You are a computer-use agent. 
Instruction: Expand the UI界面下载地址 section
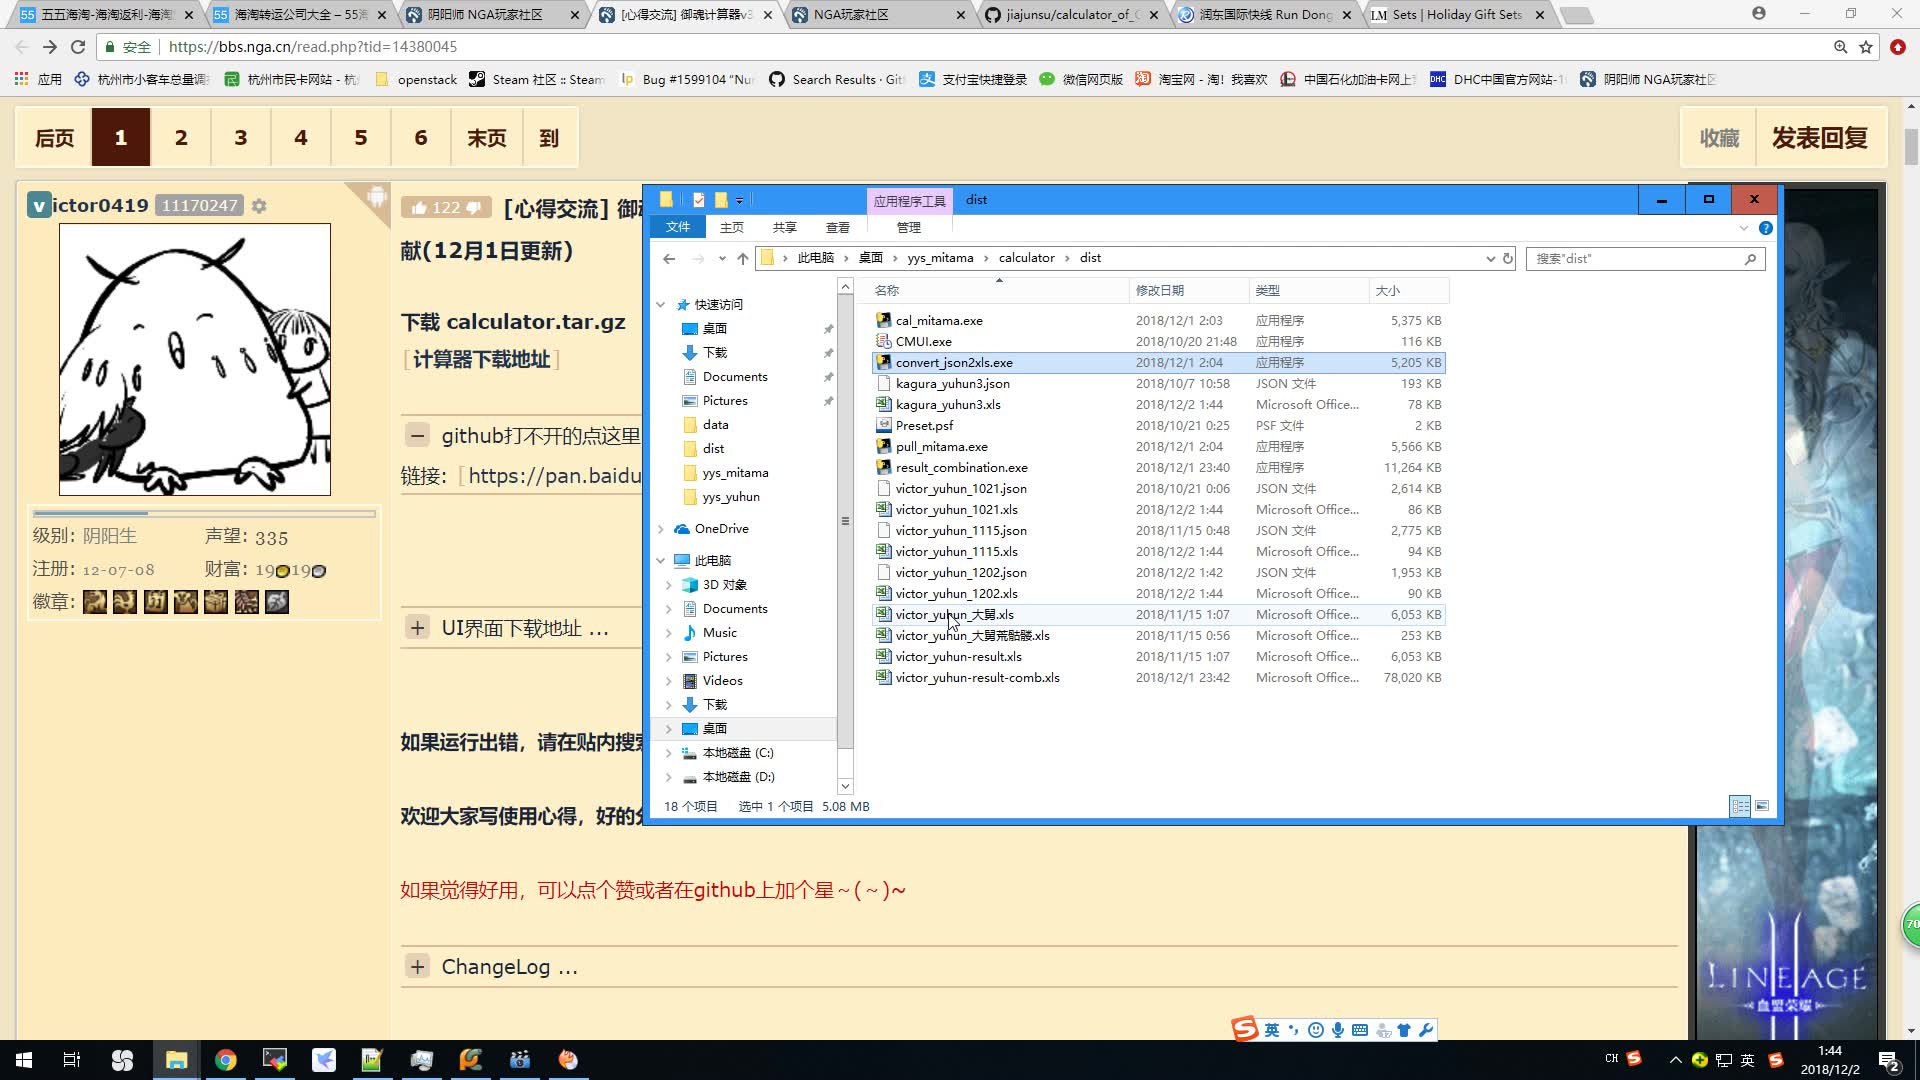coord(418,628)
